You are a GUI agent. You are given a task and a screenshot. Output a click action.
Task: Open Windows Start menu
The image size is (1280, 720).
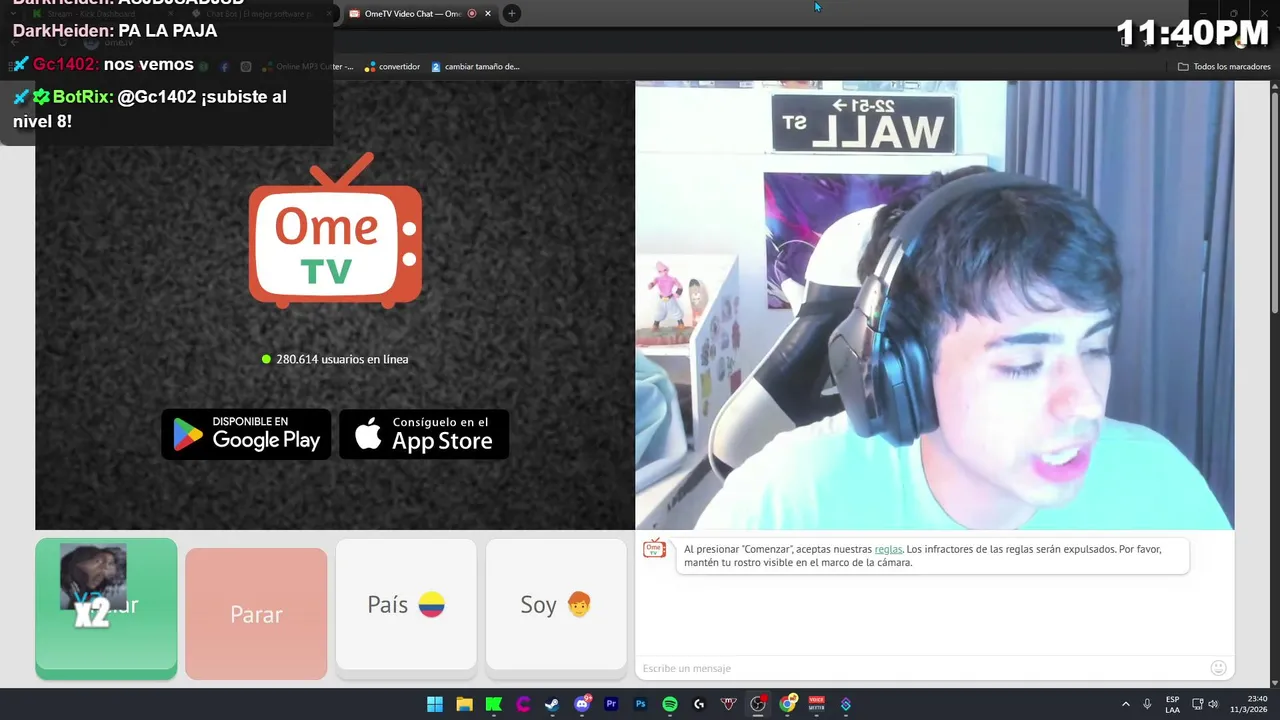tap(435, 704)
